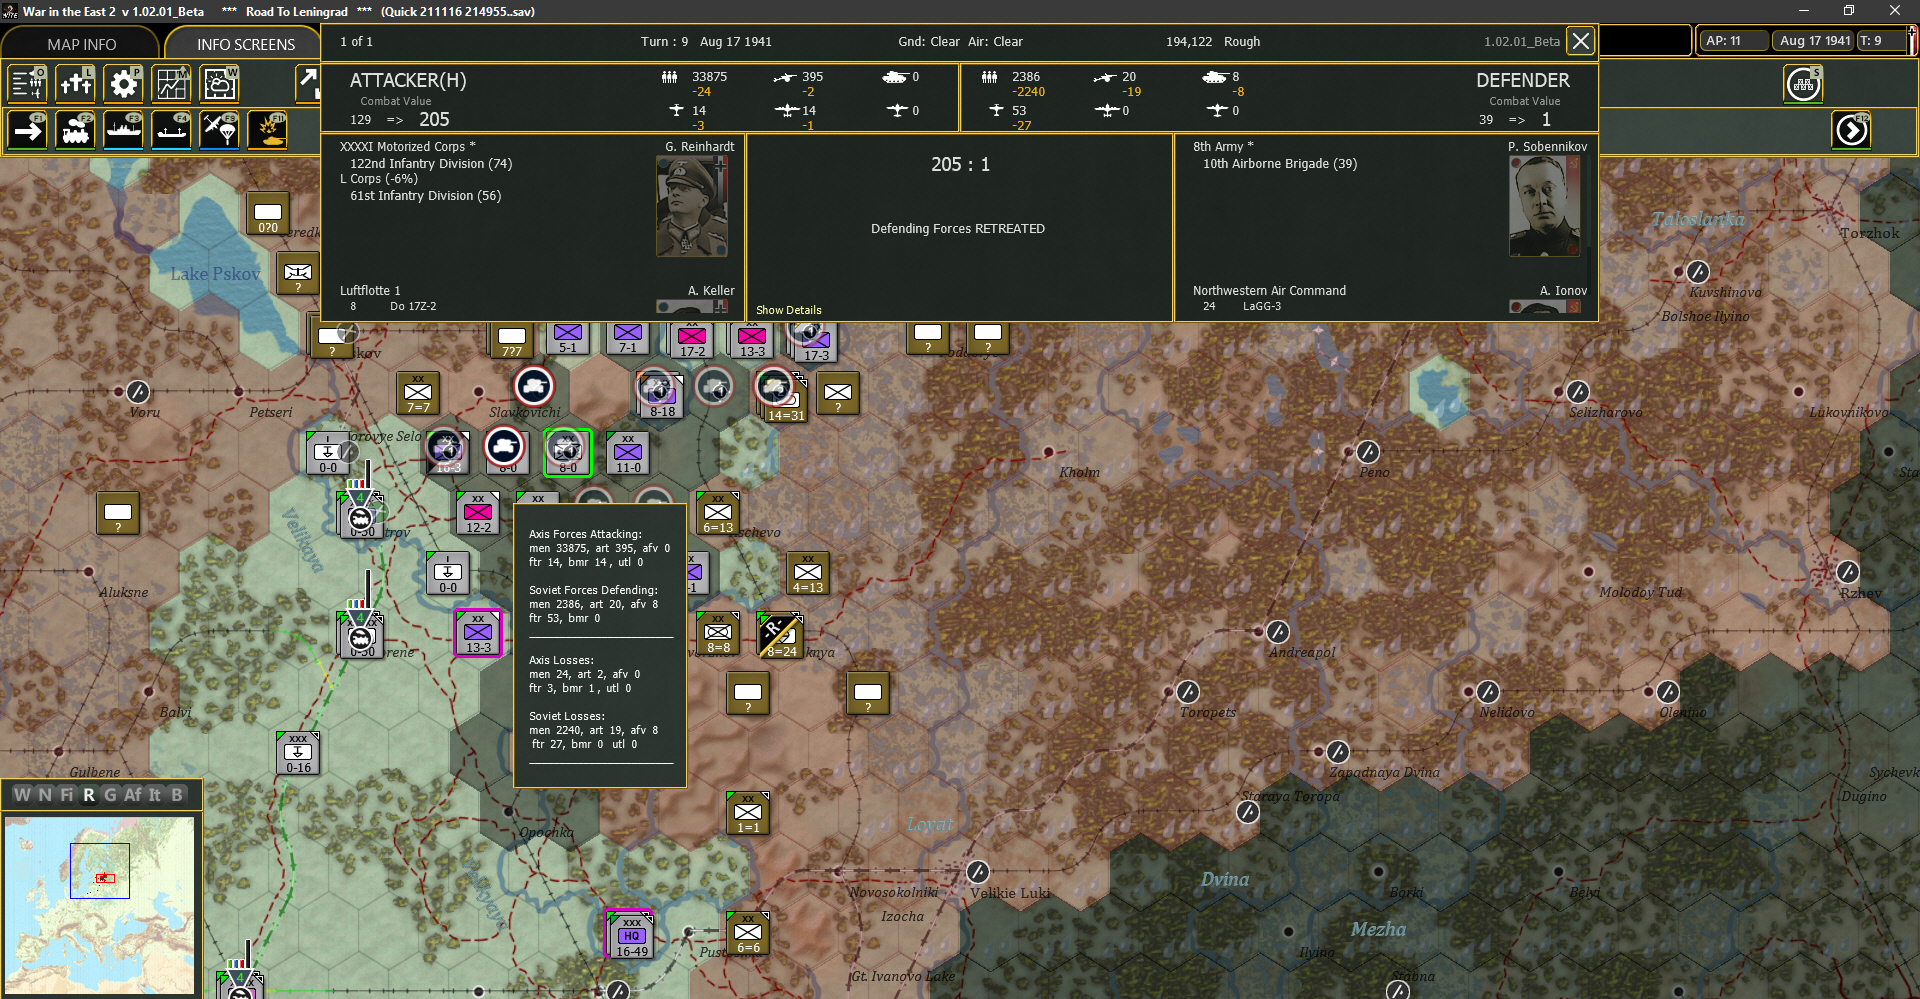Image resolution: width=1920 pixels, height=999 pixels.
Task: Click Show Details in combat report
Action: (789, 310)
